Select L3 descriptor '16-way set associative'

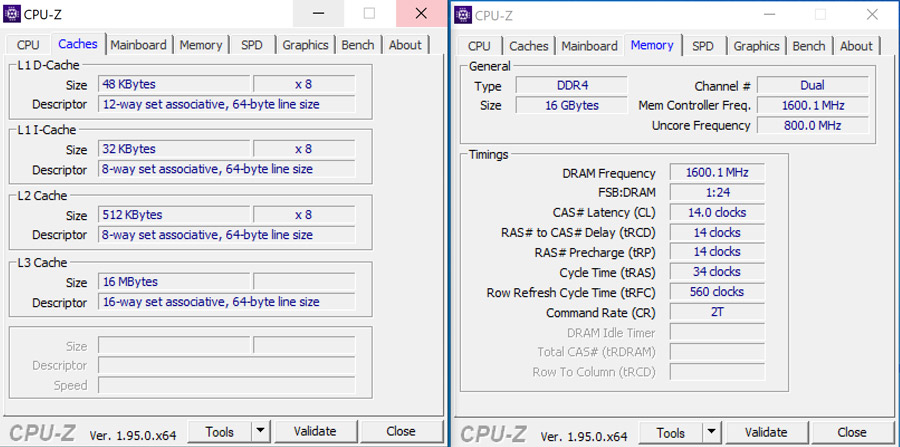(x=227, y=302)
